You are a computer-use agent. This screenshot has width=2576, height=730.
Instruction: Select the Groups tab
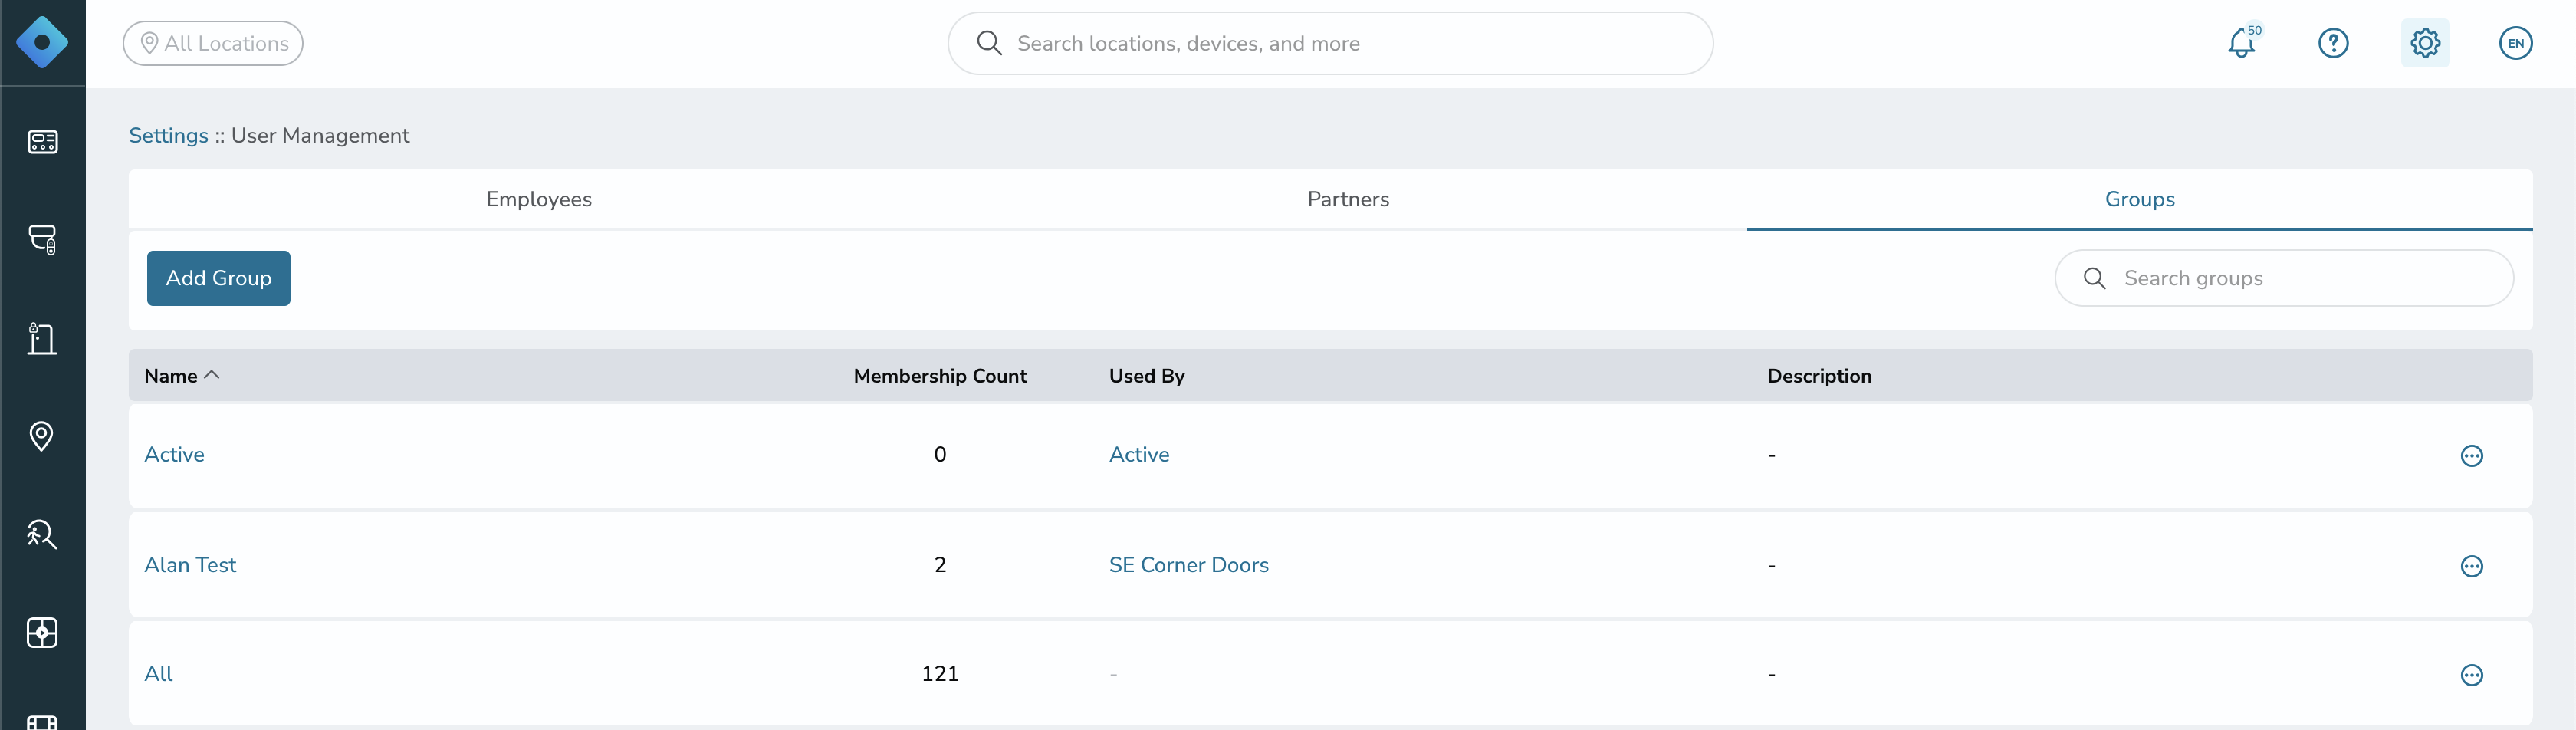pos(2140,199)
